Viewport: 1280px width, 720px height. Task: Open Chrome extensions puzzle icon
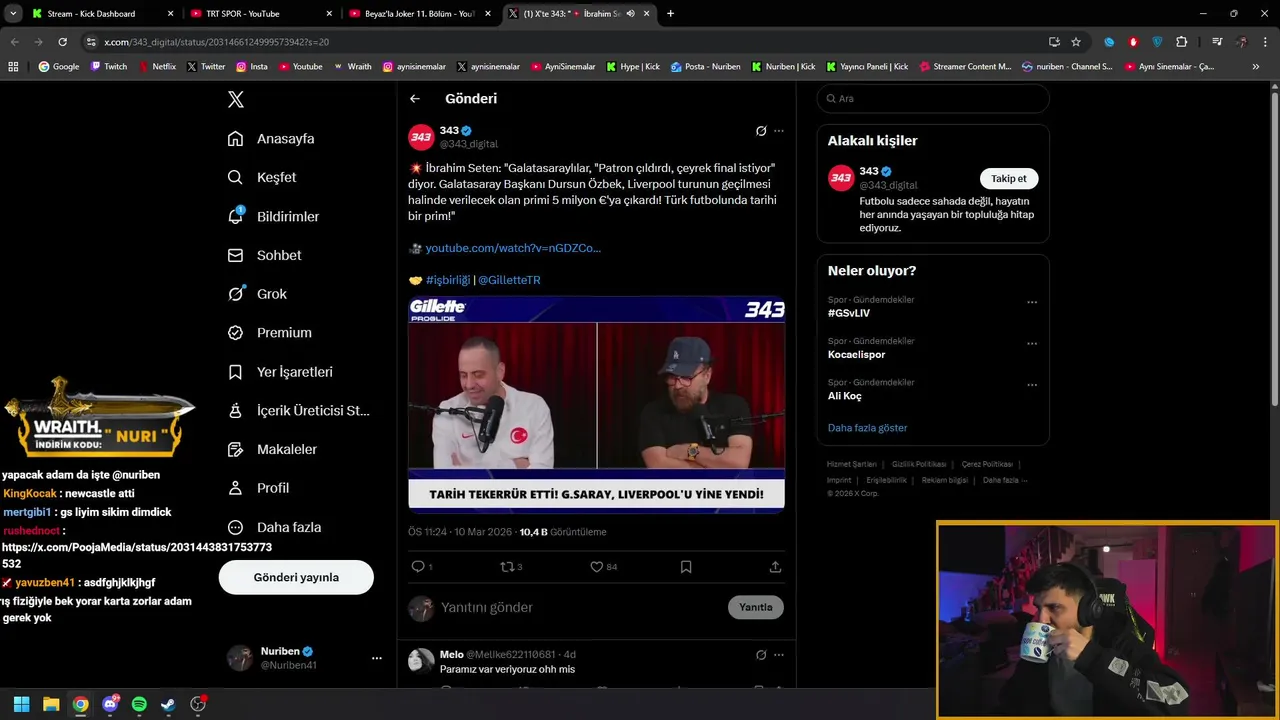1182,42
